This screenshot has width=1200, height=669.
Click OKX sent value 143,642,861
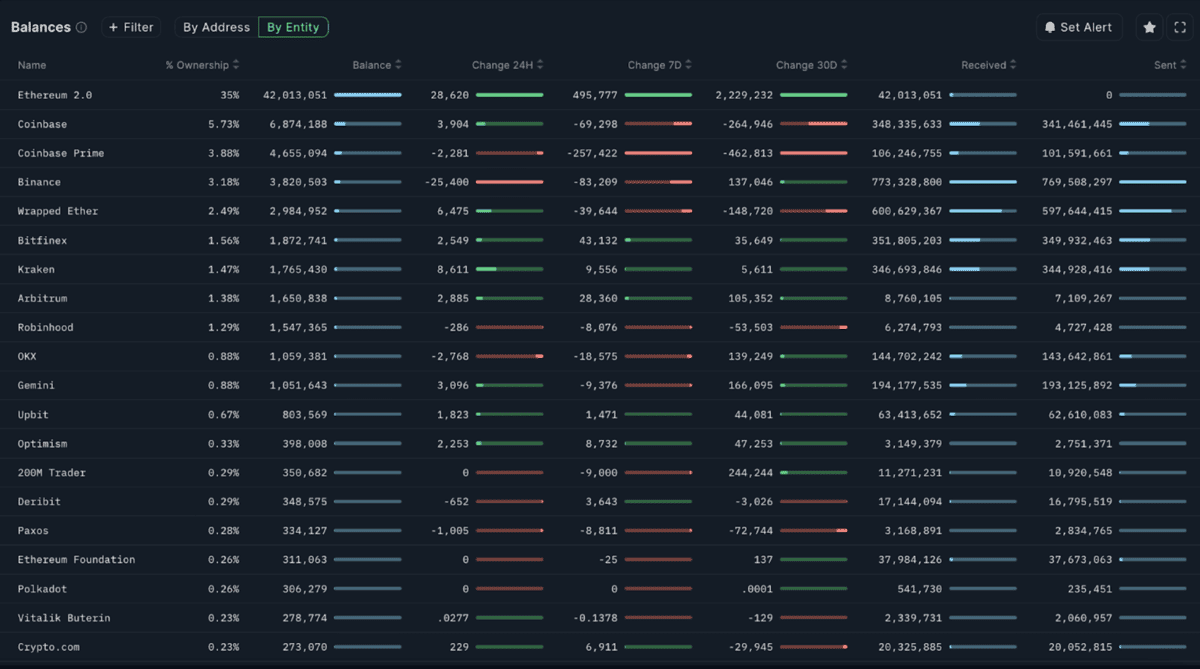(1076, 356)
